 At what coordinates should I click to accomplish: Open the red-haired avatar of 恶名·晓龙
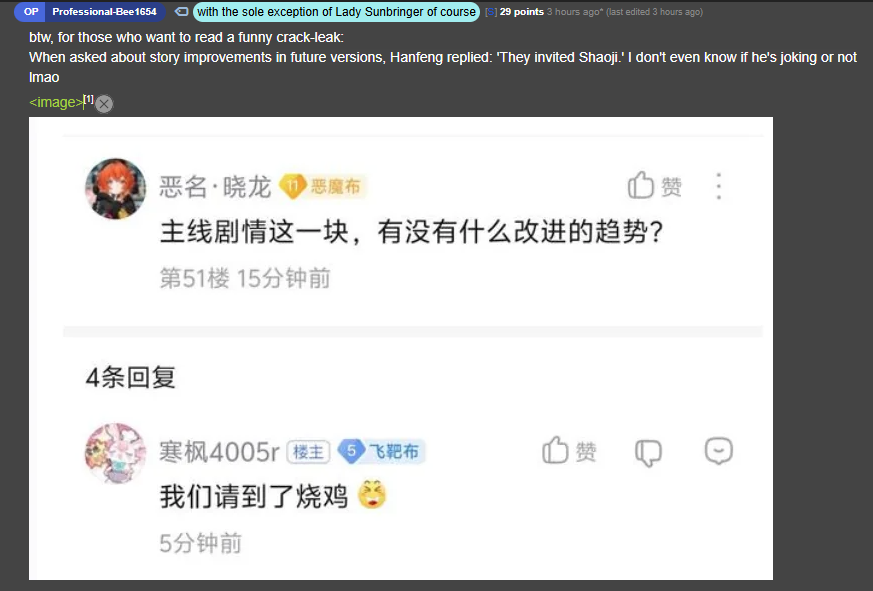click(x=115, y=189)
